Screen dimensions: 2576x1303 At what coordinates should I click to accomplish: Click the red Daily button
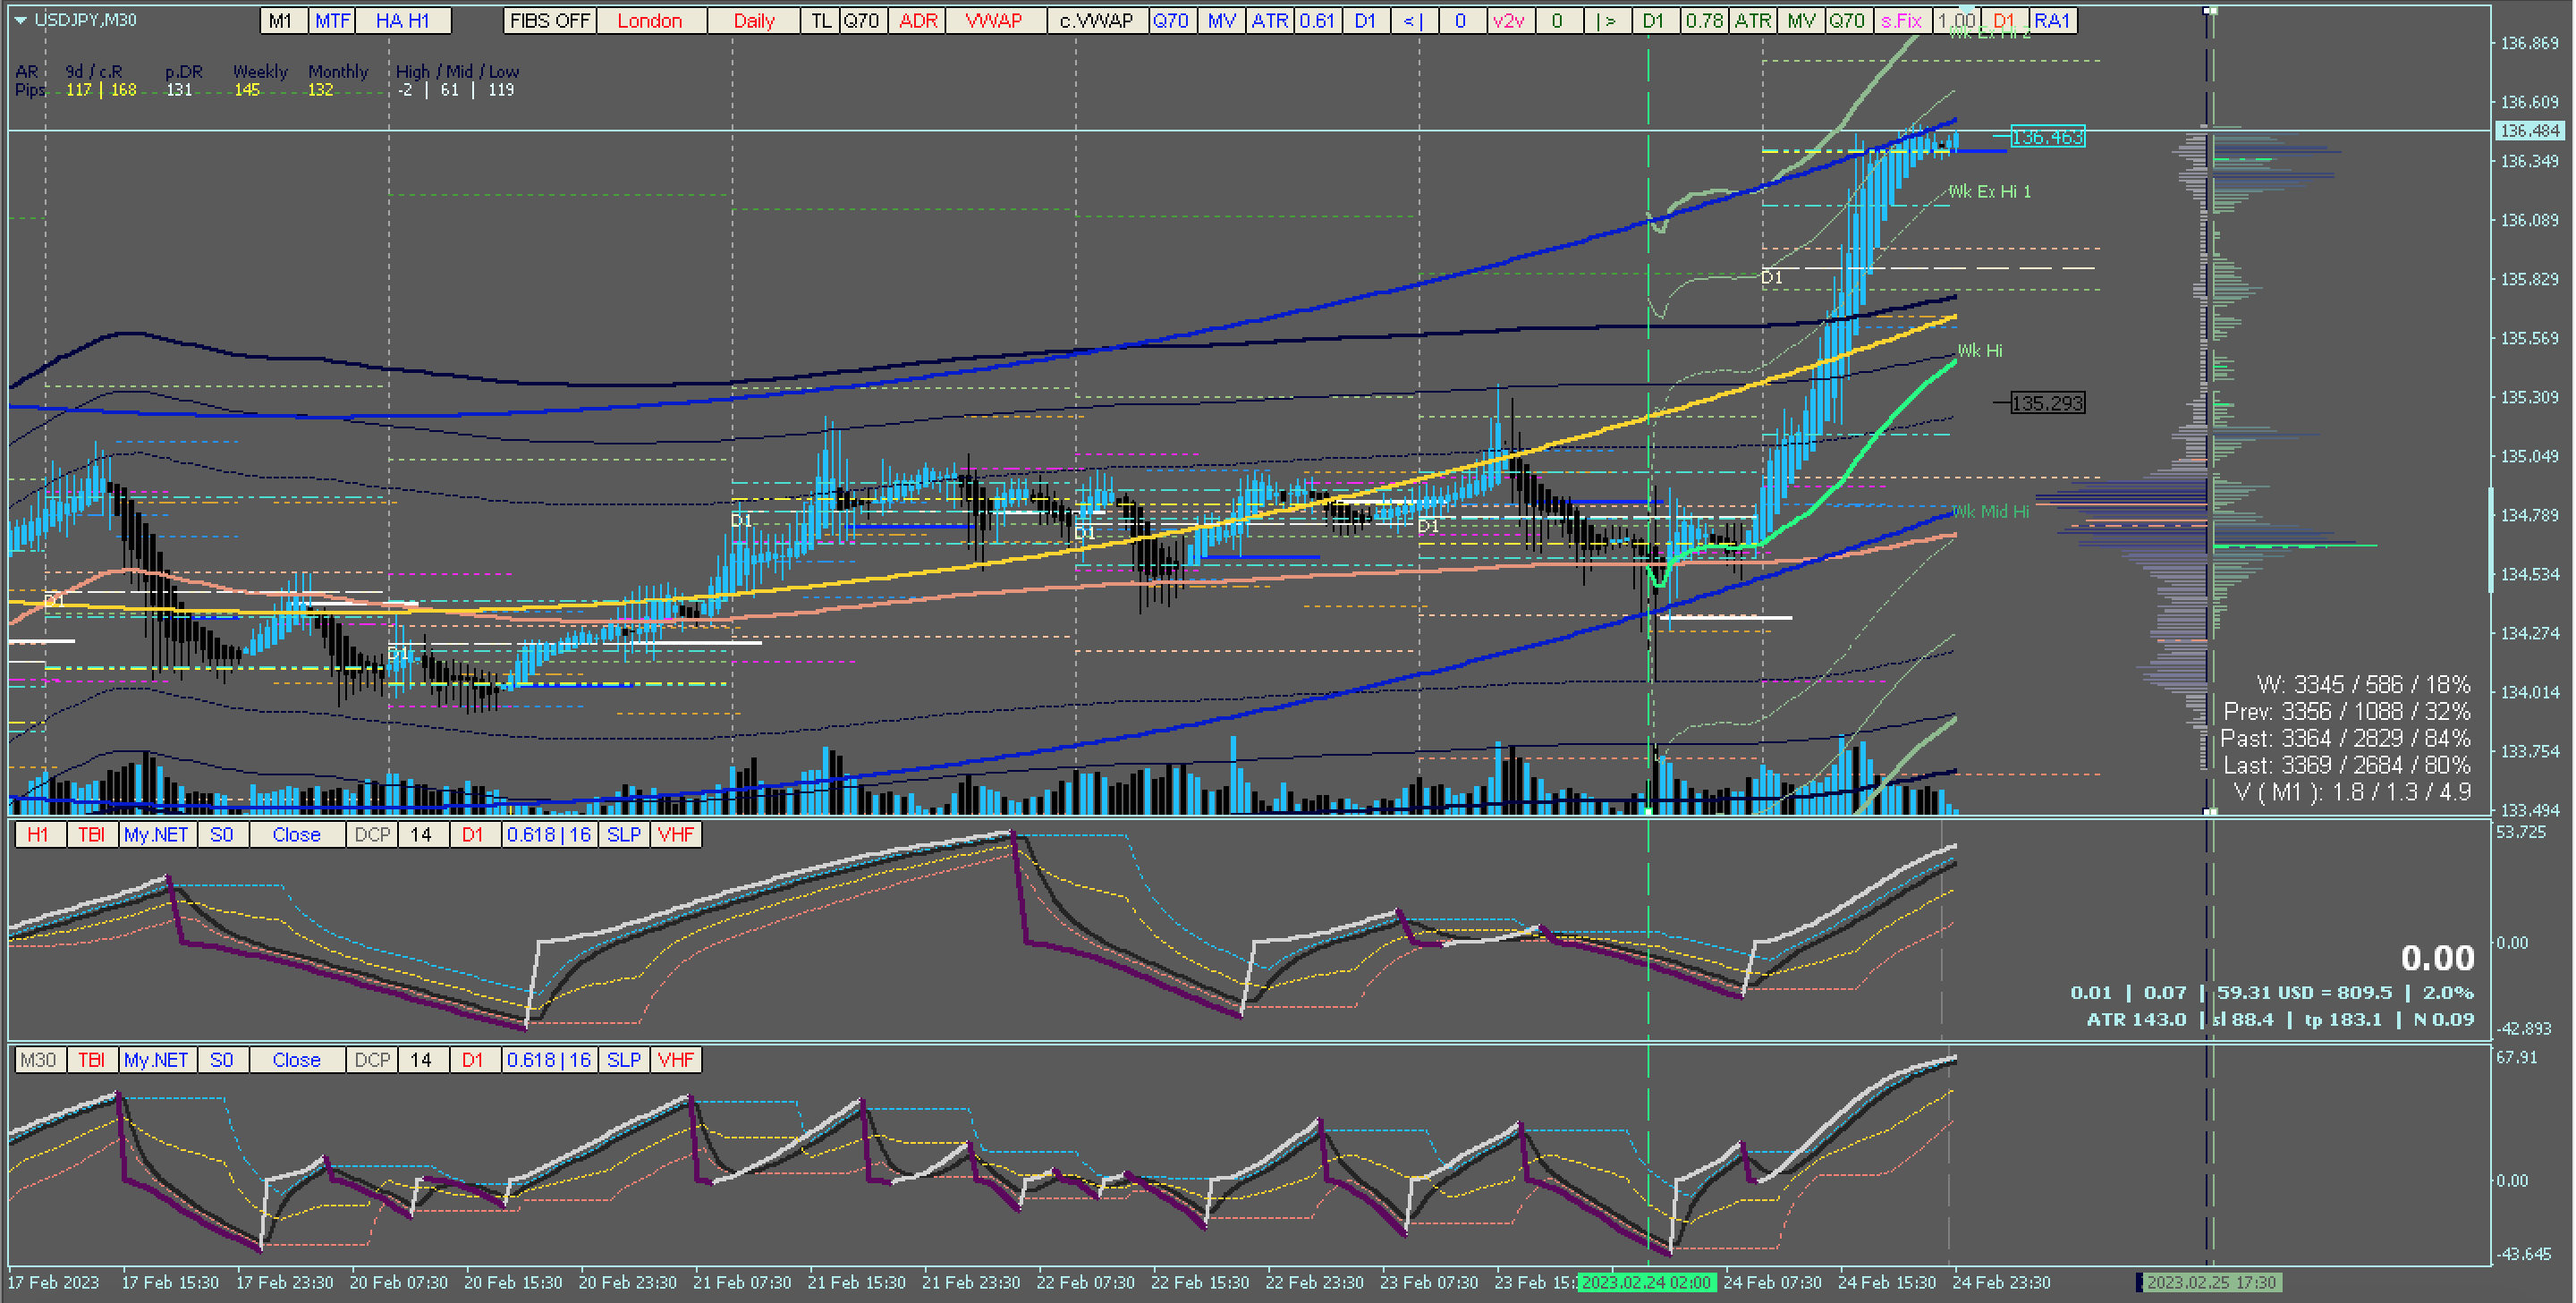pyautogui.click(x=753, y=21)
